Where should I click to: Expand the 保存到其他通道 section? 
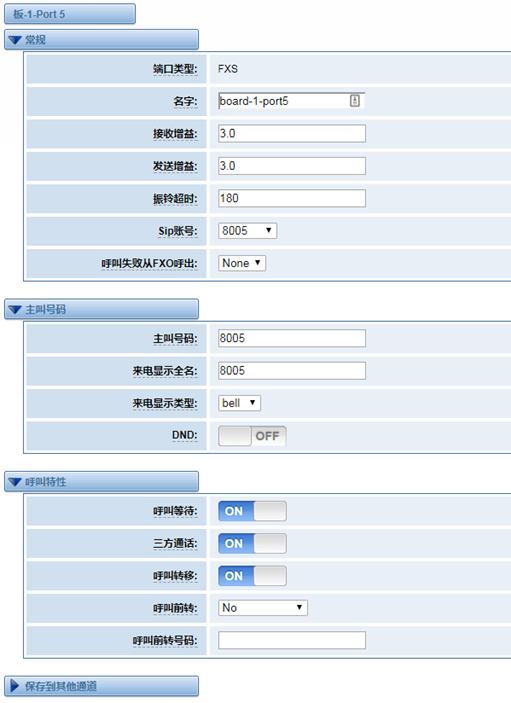[101, 686]
